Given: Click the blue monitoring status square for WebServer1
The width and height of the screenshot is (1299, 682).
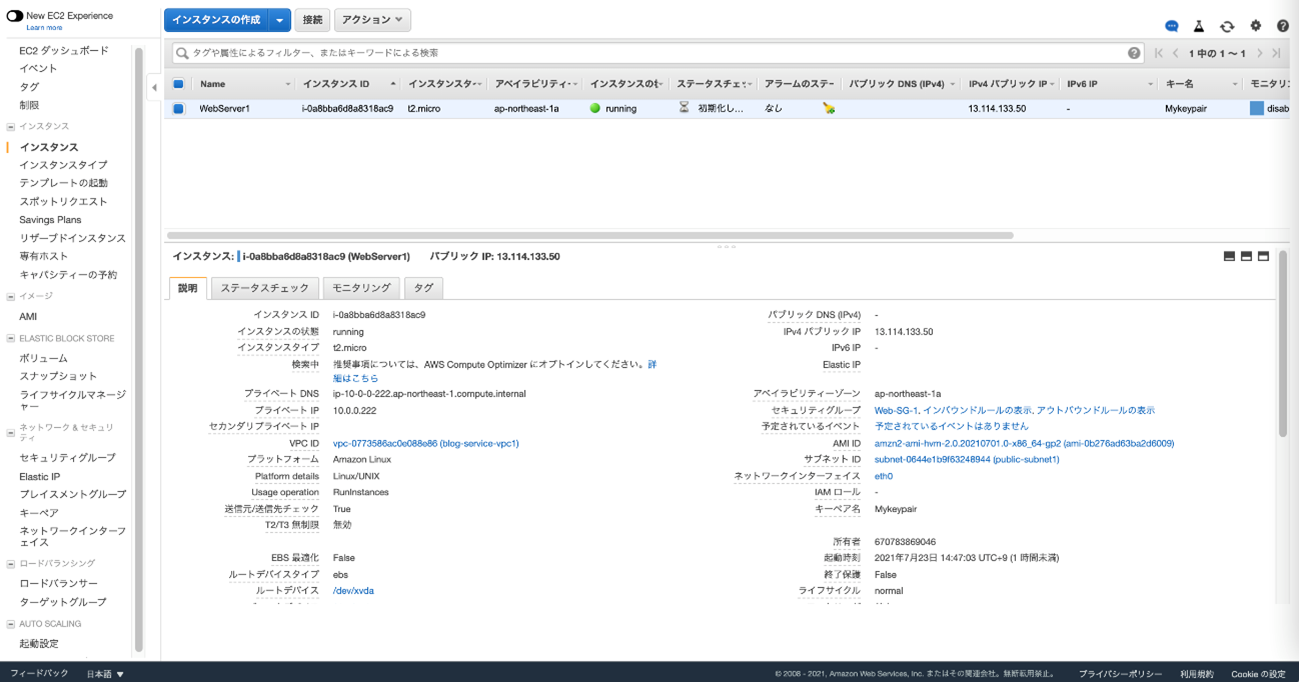Looking at the screenshot, I should point(1256,108).
